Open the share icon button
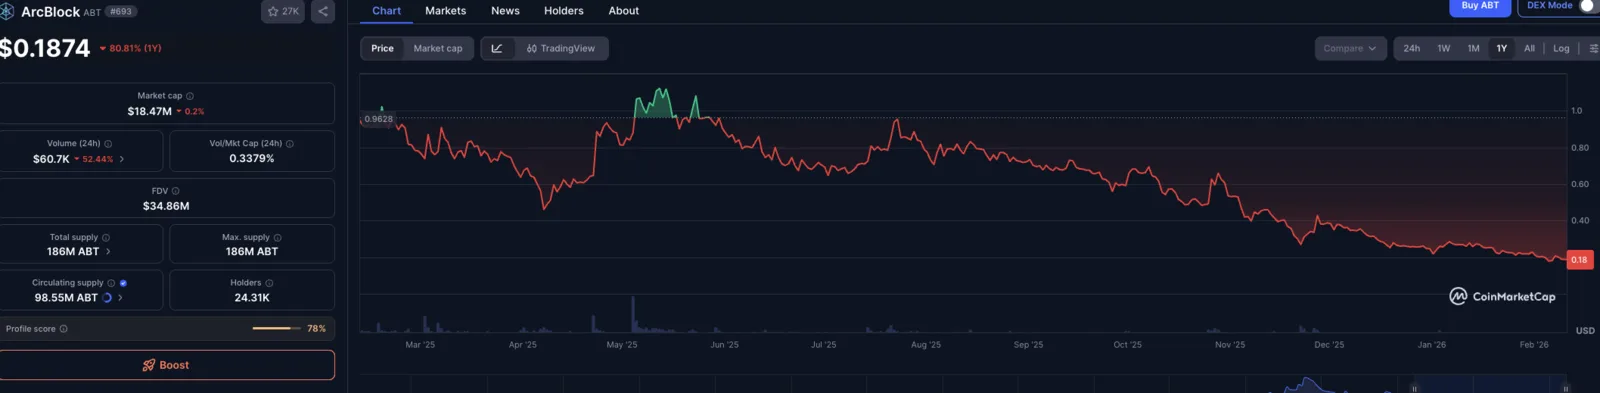1600x393 pixels. [x=323, y=12]
